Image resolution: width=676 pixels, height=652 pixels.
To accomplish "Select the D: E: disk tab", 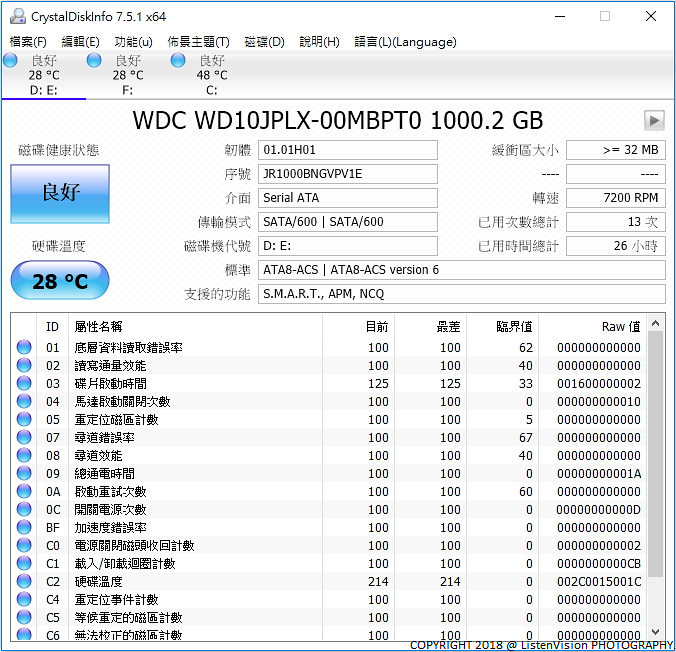I will tap(44, 75).
